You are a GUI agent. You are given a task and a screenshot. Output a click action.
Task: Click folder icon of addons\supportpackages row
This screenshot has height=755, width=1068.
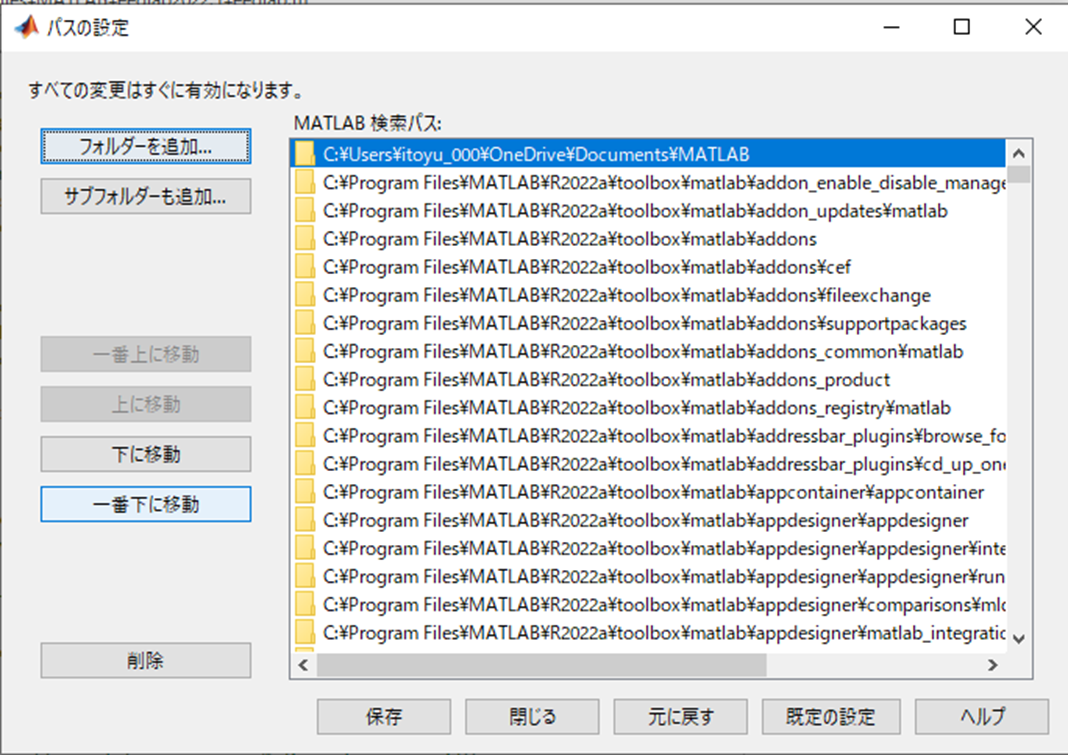[x=304, y=323]
